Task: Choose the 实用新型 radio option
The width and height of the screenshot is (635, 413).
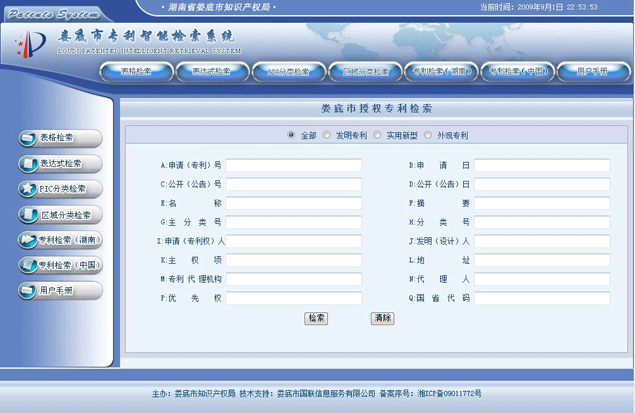Action: (377, 135)
